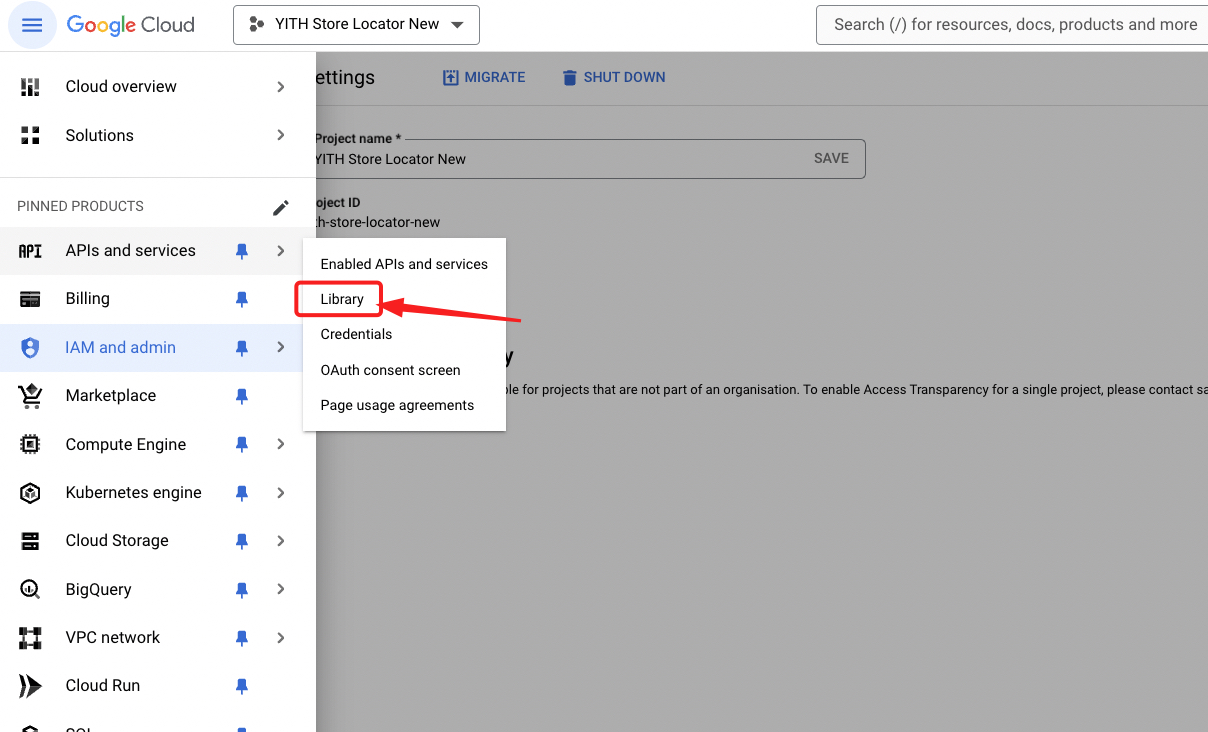Click the Cloud Run icon
This screenshot has height=732, width=1208.
(30, 686)
